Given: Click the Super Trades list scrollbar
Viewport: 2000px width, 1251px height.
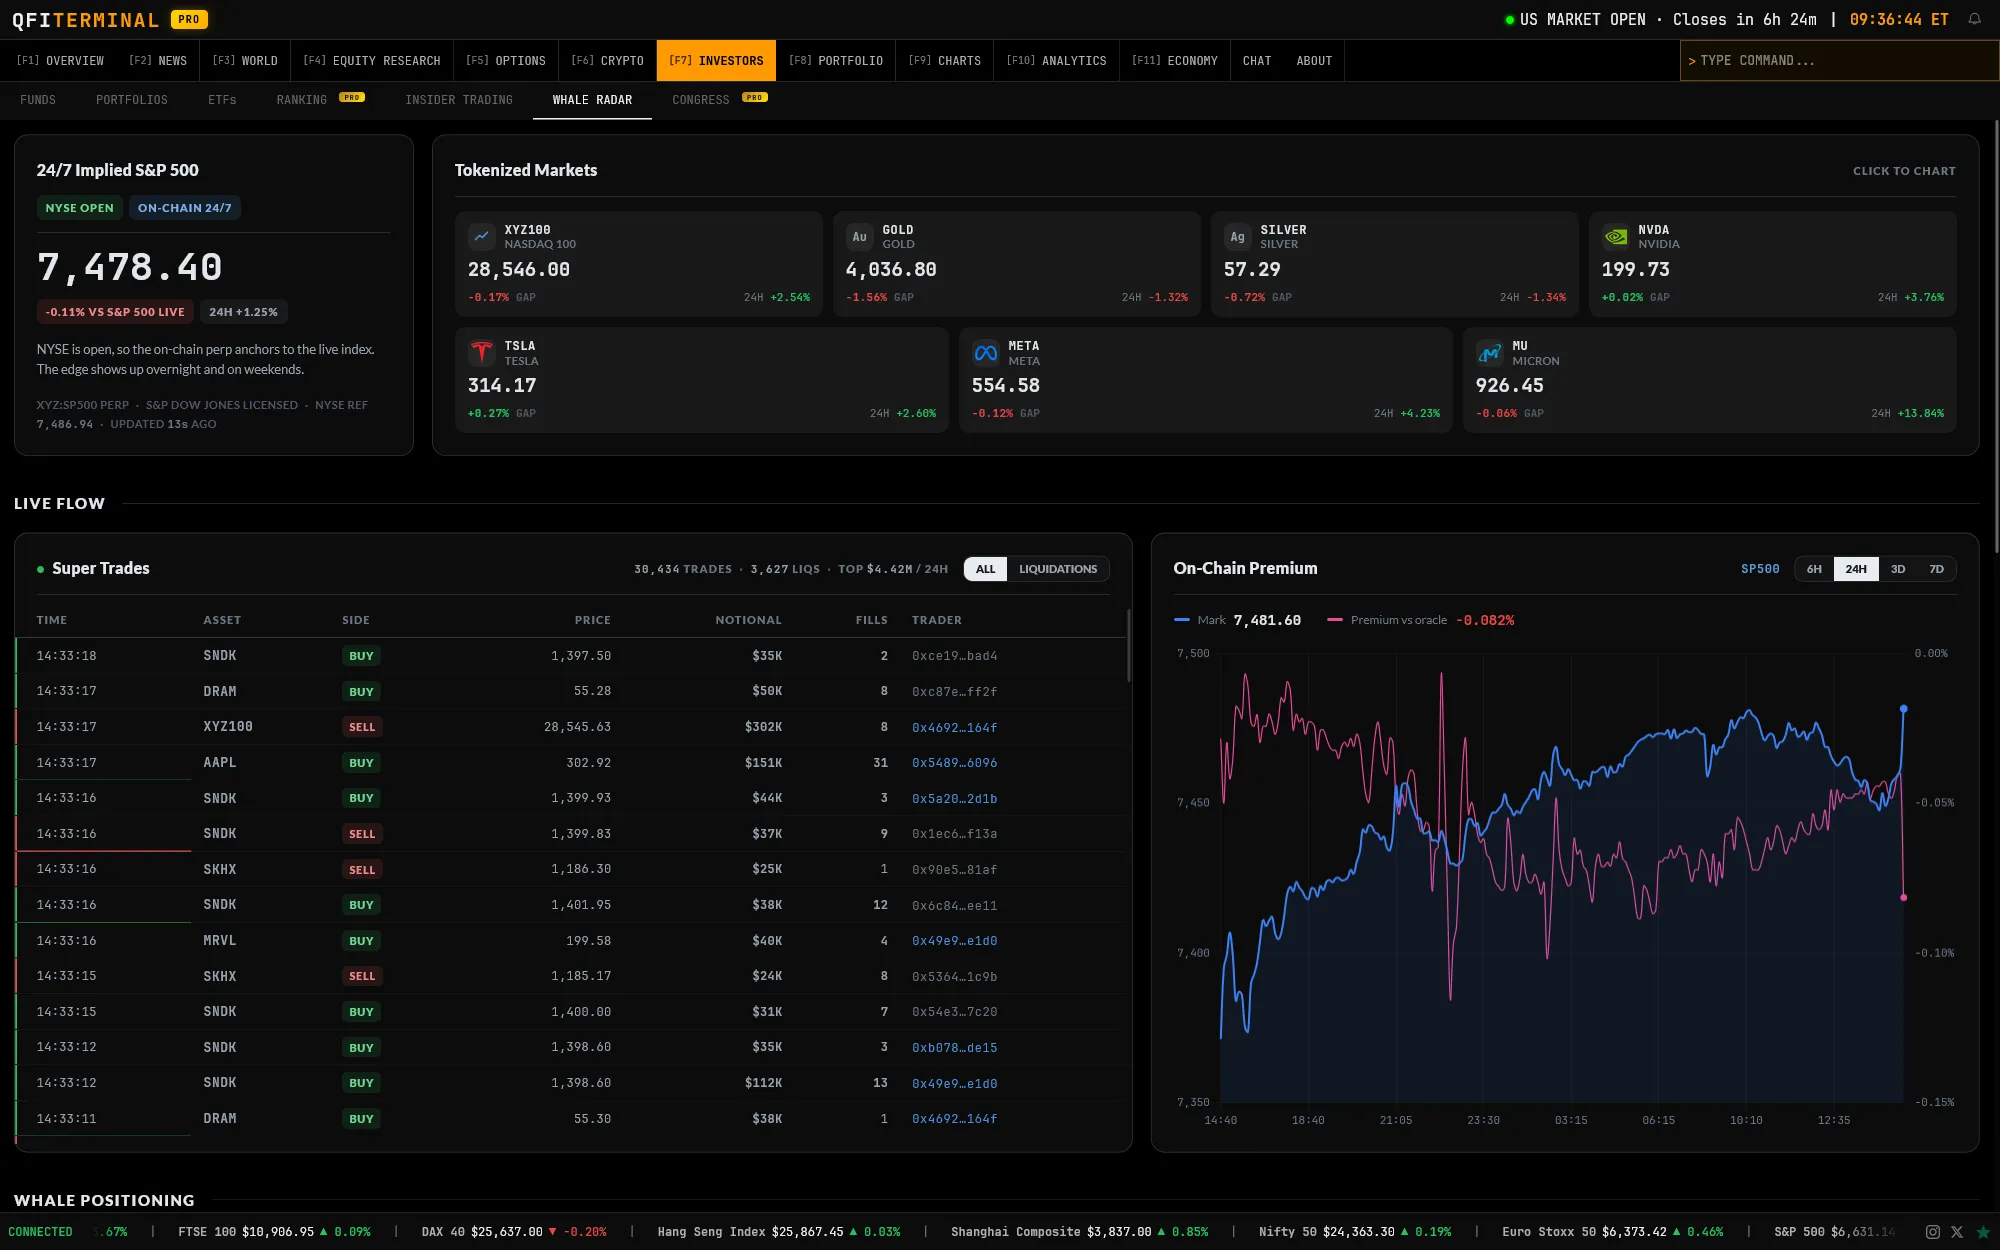Looking at the screenshot, I should coord(1129,645).
